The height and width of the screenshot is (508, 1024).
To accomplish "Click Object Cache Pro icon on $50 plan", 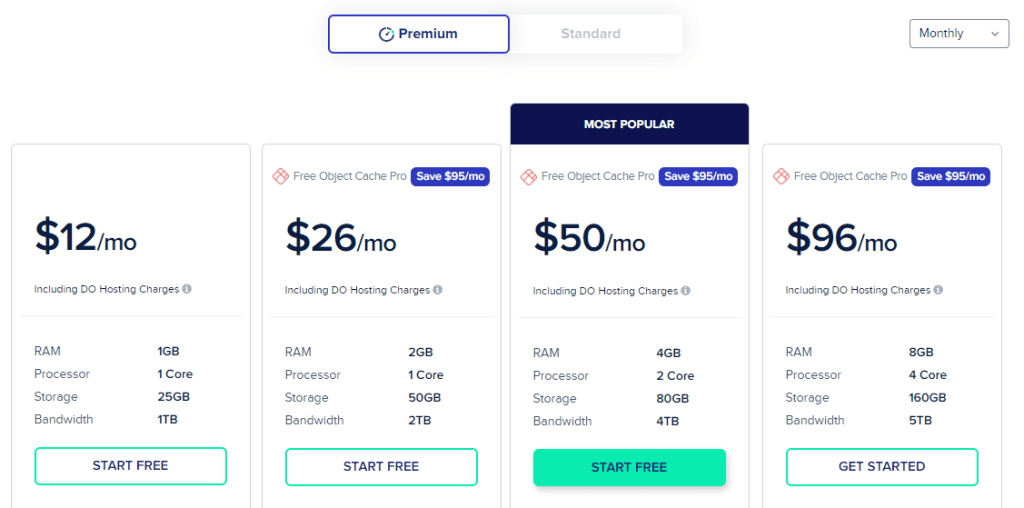I will 528,176.
